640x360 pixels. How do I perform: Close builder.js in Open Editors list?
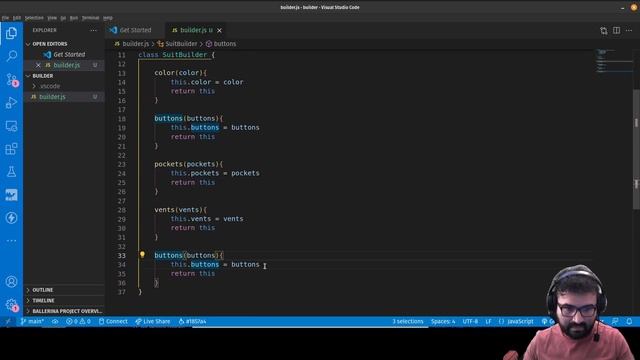pos(38,65)
